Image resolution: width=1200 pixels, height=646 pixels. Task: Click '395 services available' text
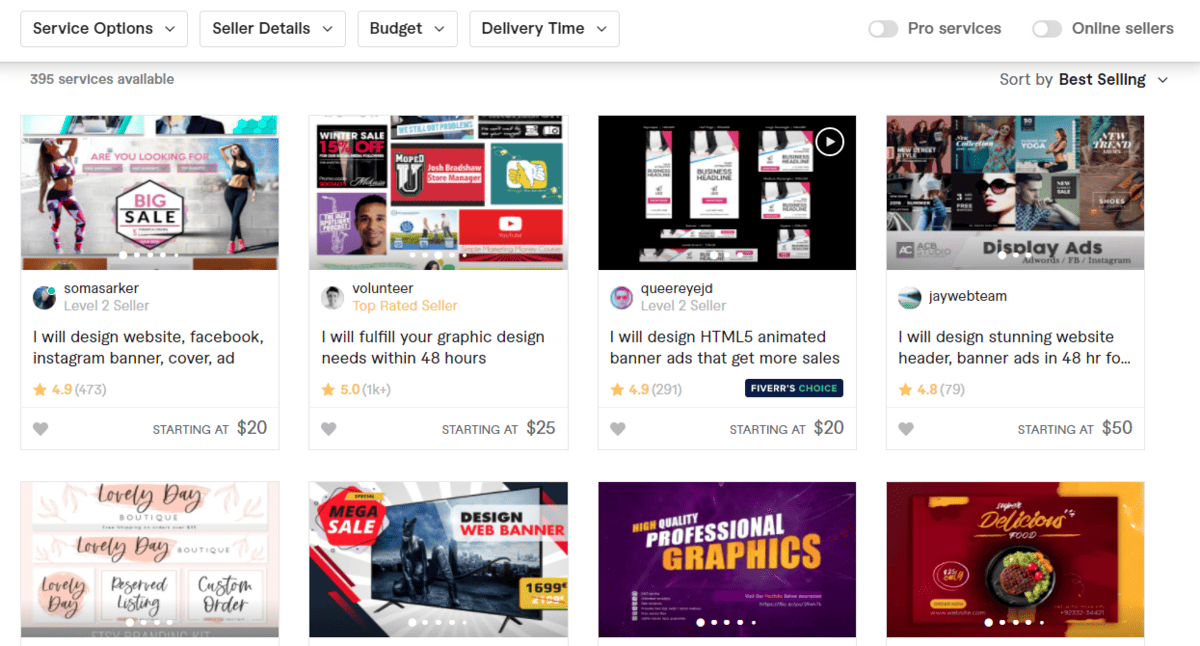102,79
